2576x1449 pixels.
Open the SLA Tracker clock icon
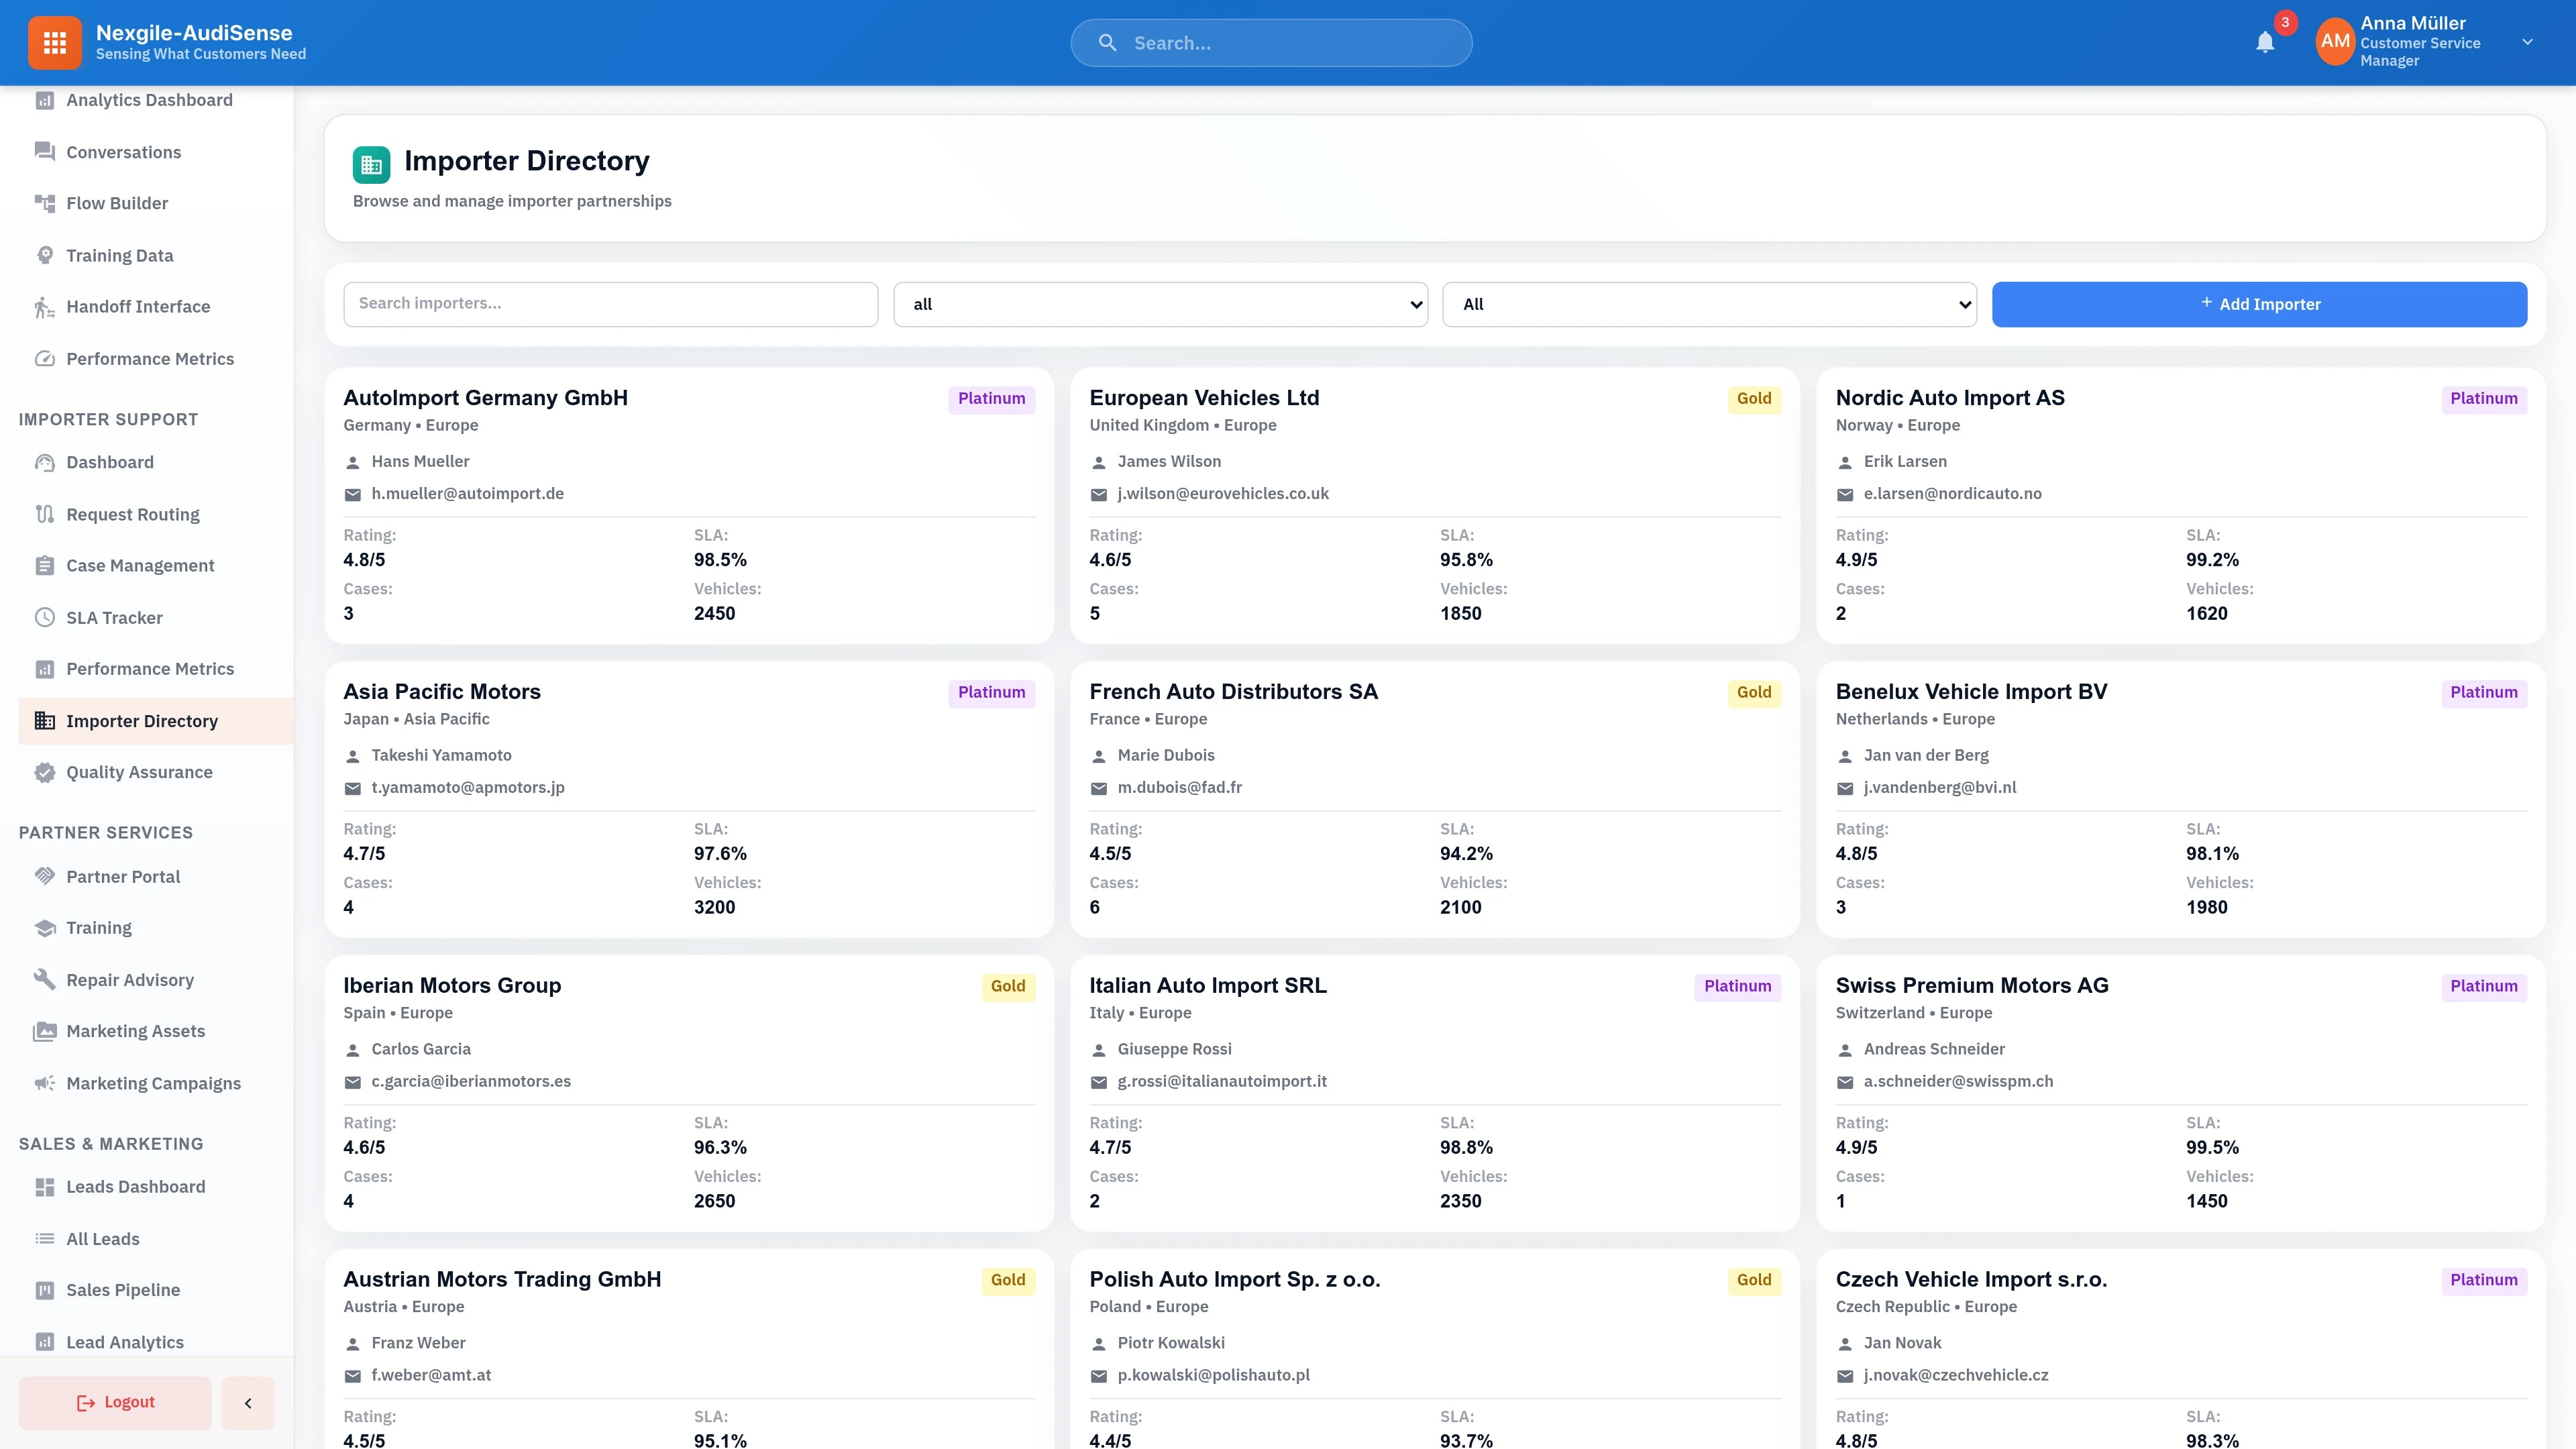[x=44, y=617]
